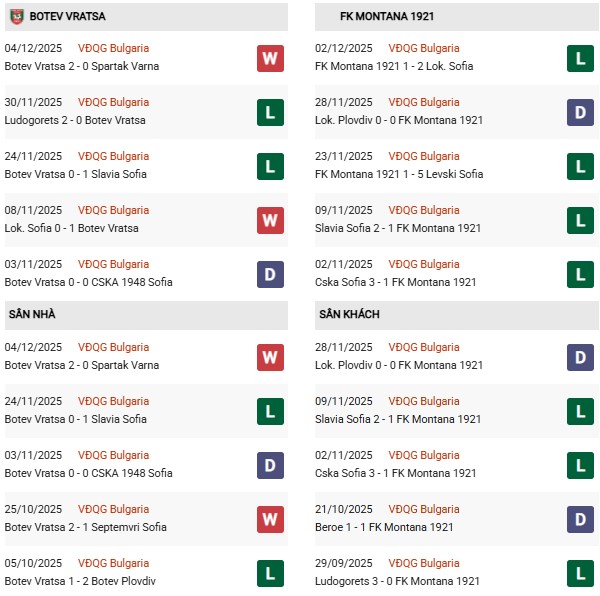Click the D badge for Botev Vratsa 0-0 CSKA 1948 Sofia on 03/11/2025 in the top list
Image resolution: width=600 pixels, height=596 pixels.
coord(270,274)
